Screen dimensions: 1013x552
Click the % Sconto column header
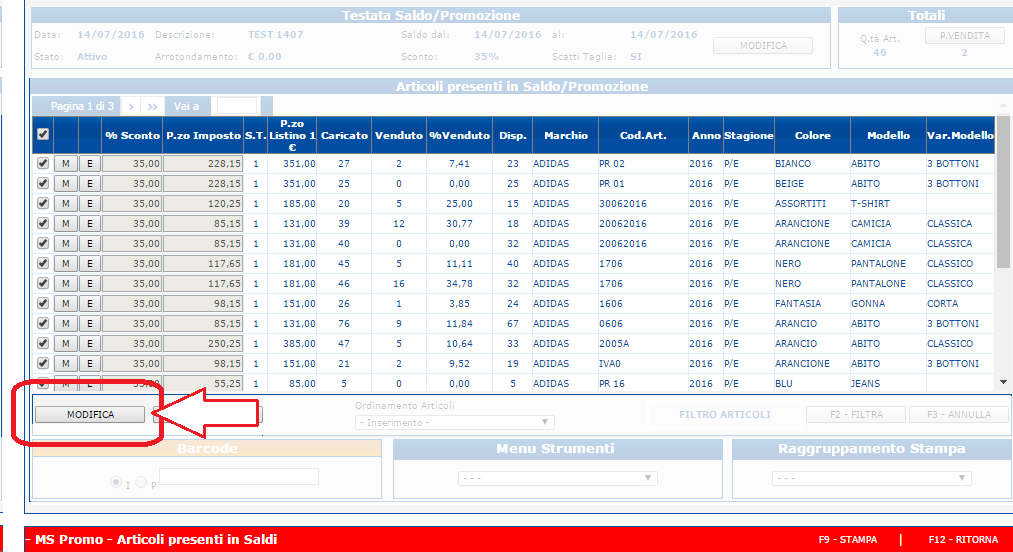(132, 135)
